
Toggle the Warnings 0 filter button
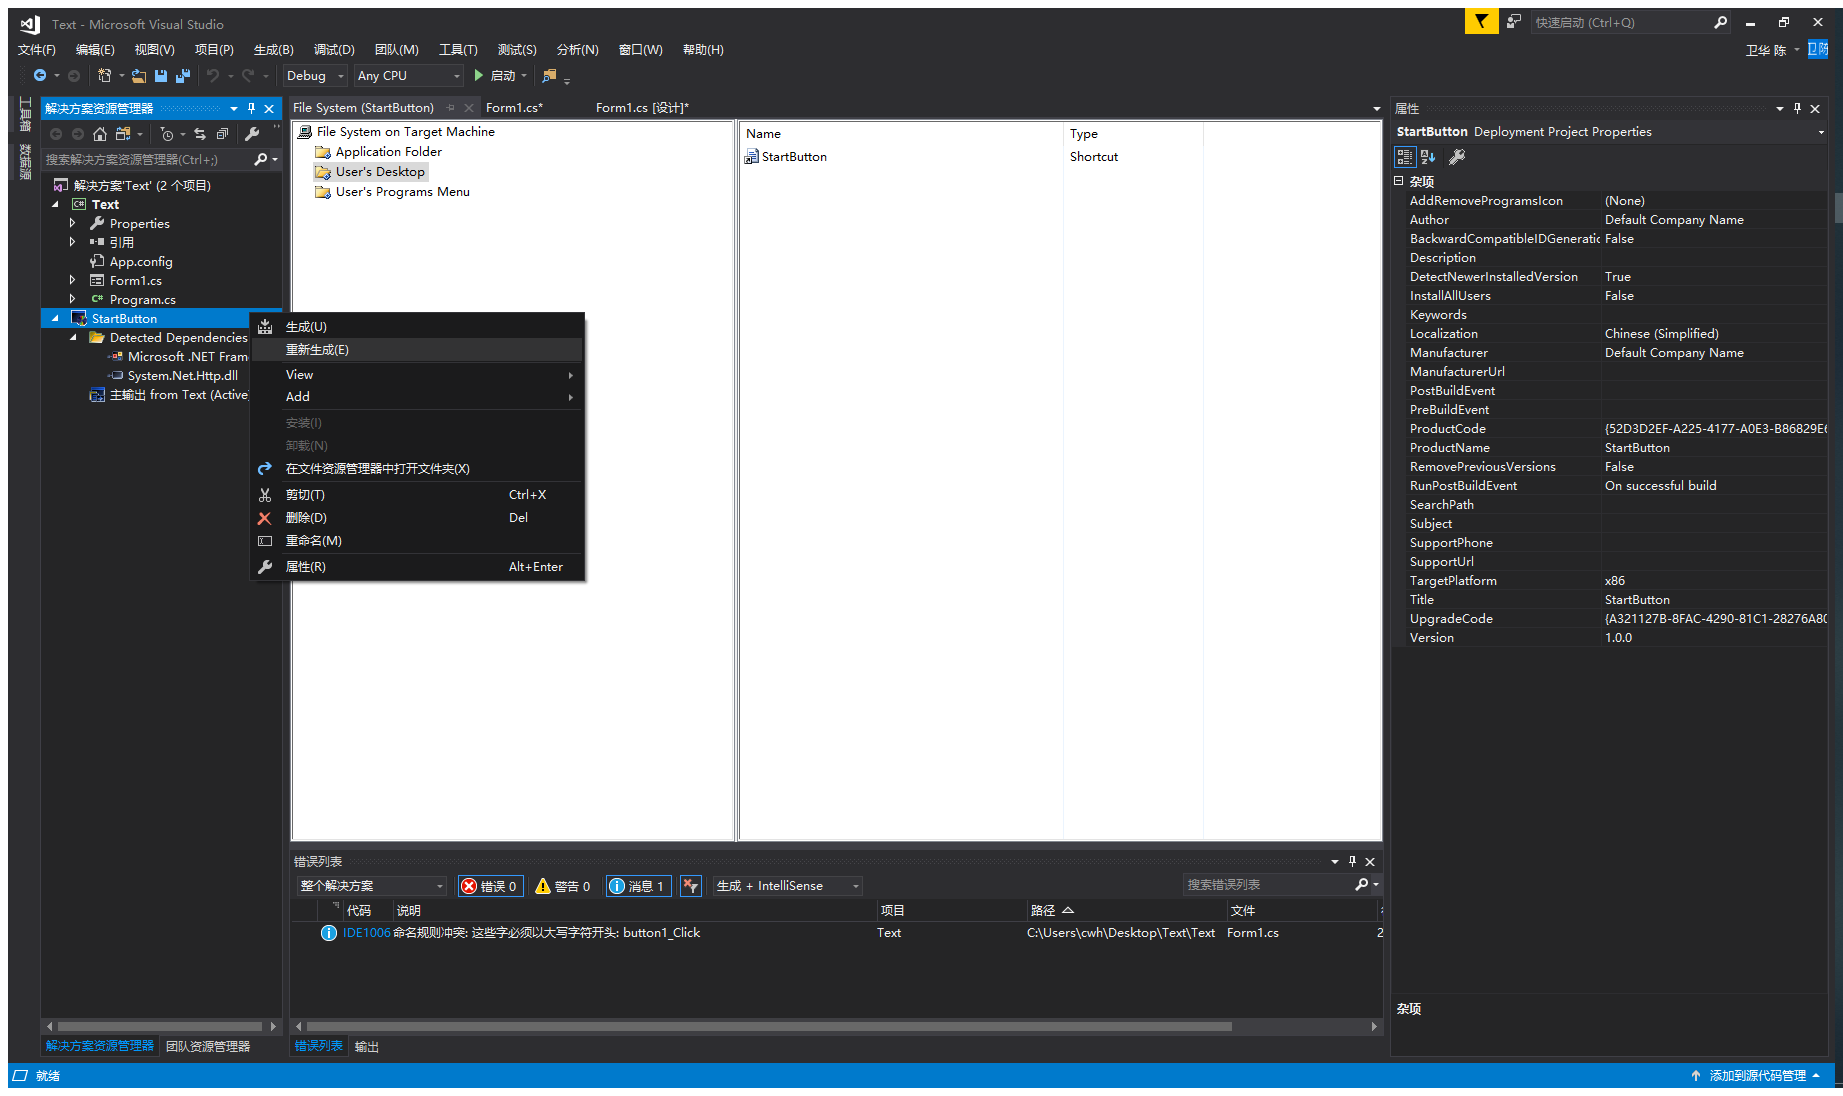pos(563,886)
